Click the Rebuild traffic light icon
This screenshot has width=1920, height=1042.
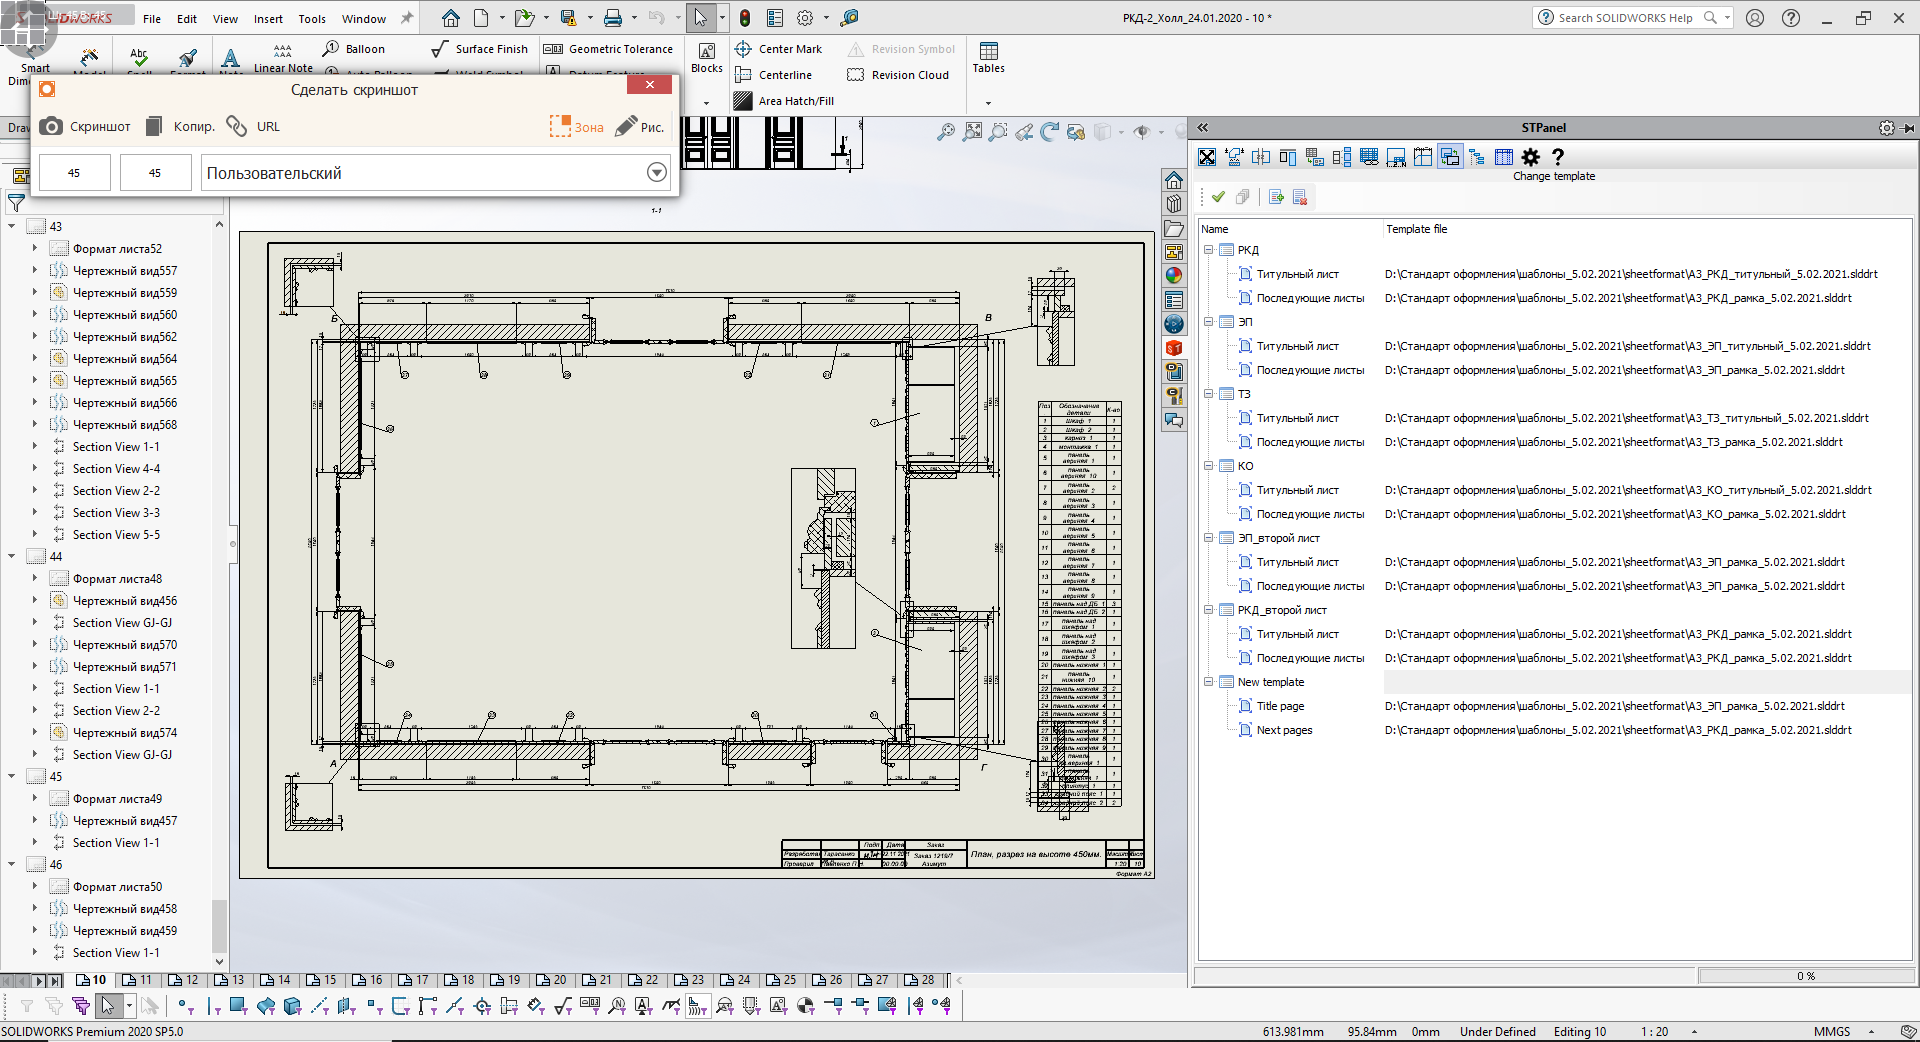point(745,18)
